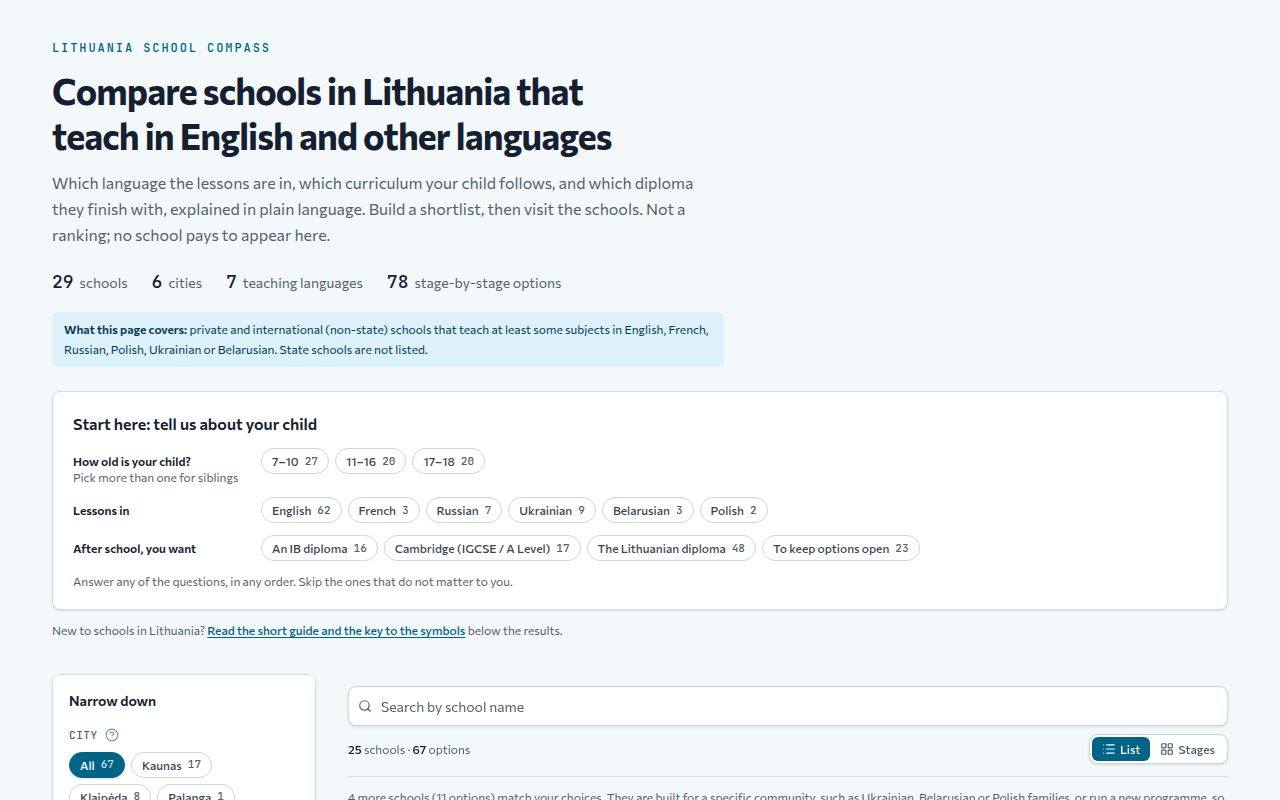The width and height of the screenshot is (1280, 800).
Task: Choose The Lithuanian diploma chip
Action: [671, 548]
